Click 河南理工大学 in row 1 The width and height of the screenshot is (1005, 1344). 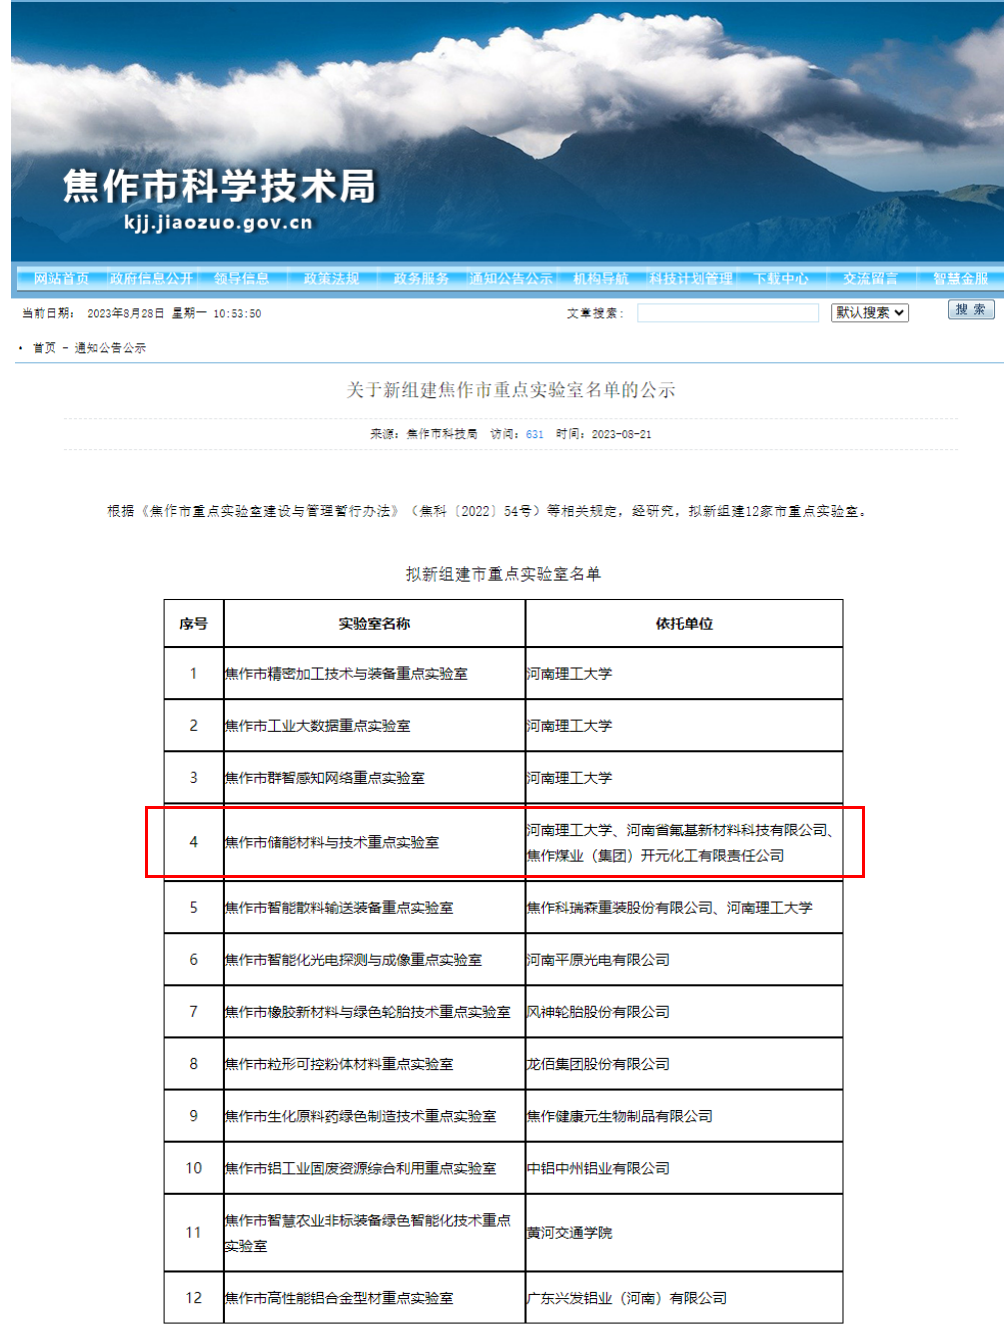click(569, 674)
